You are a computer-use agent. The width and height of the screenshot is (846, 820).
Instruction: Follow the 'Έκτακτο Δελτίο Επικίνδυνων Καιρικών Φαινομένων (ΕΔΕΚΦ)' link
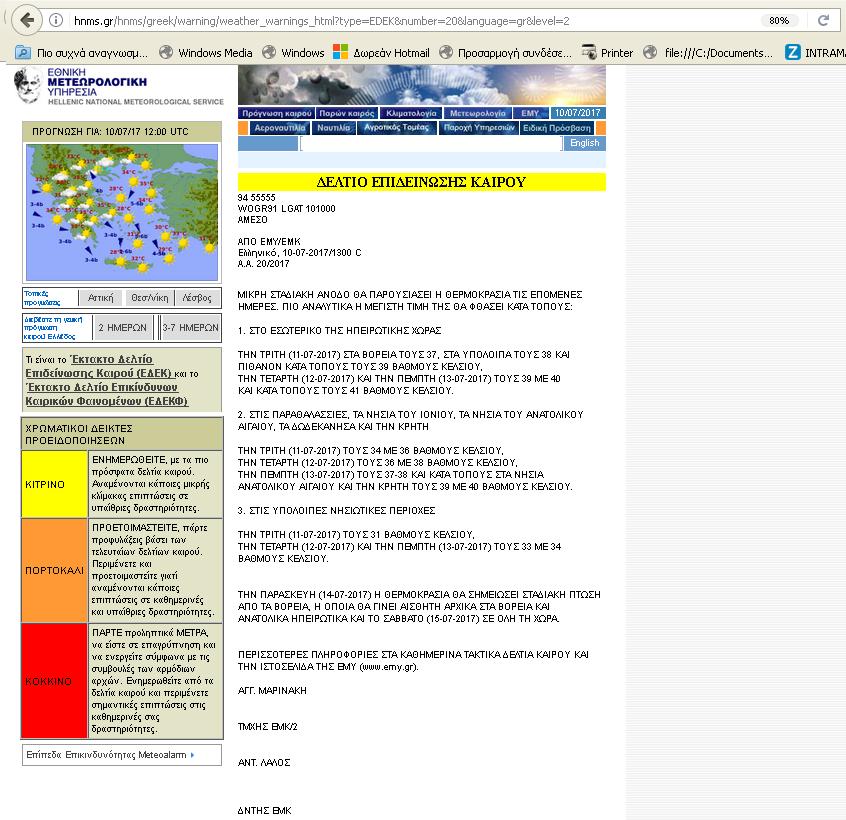click(x=107, y=394)
